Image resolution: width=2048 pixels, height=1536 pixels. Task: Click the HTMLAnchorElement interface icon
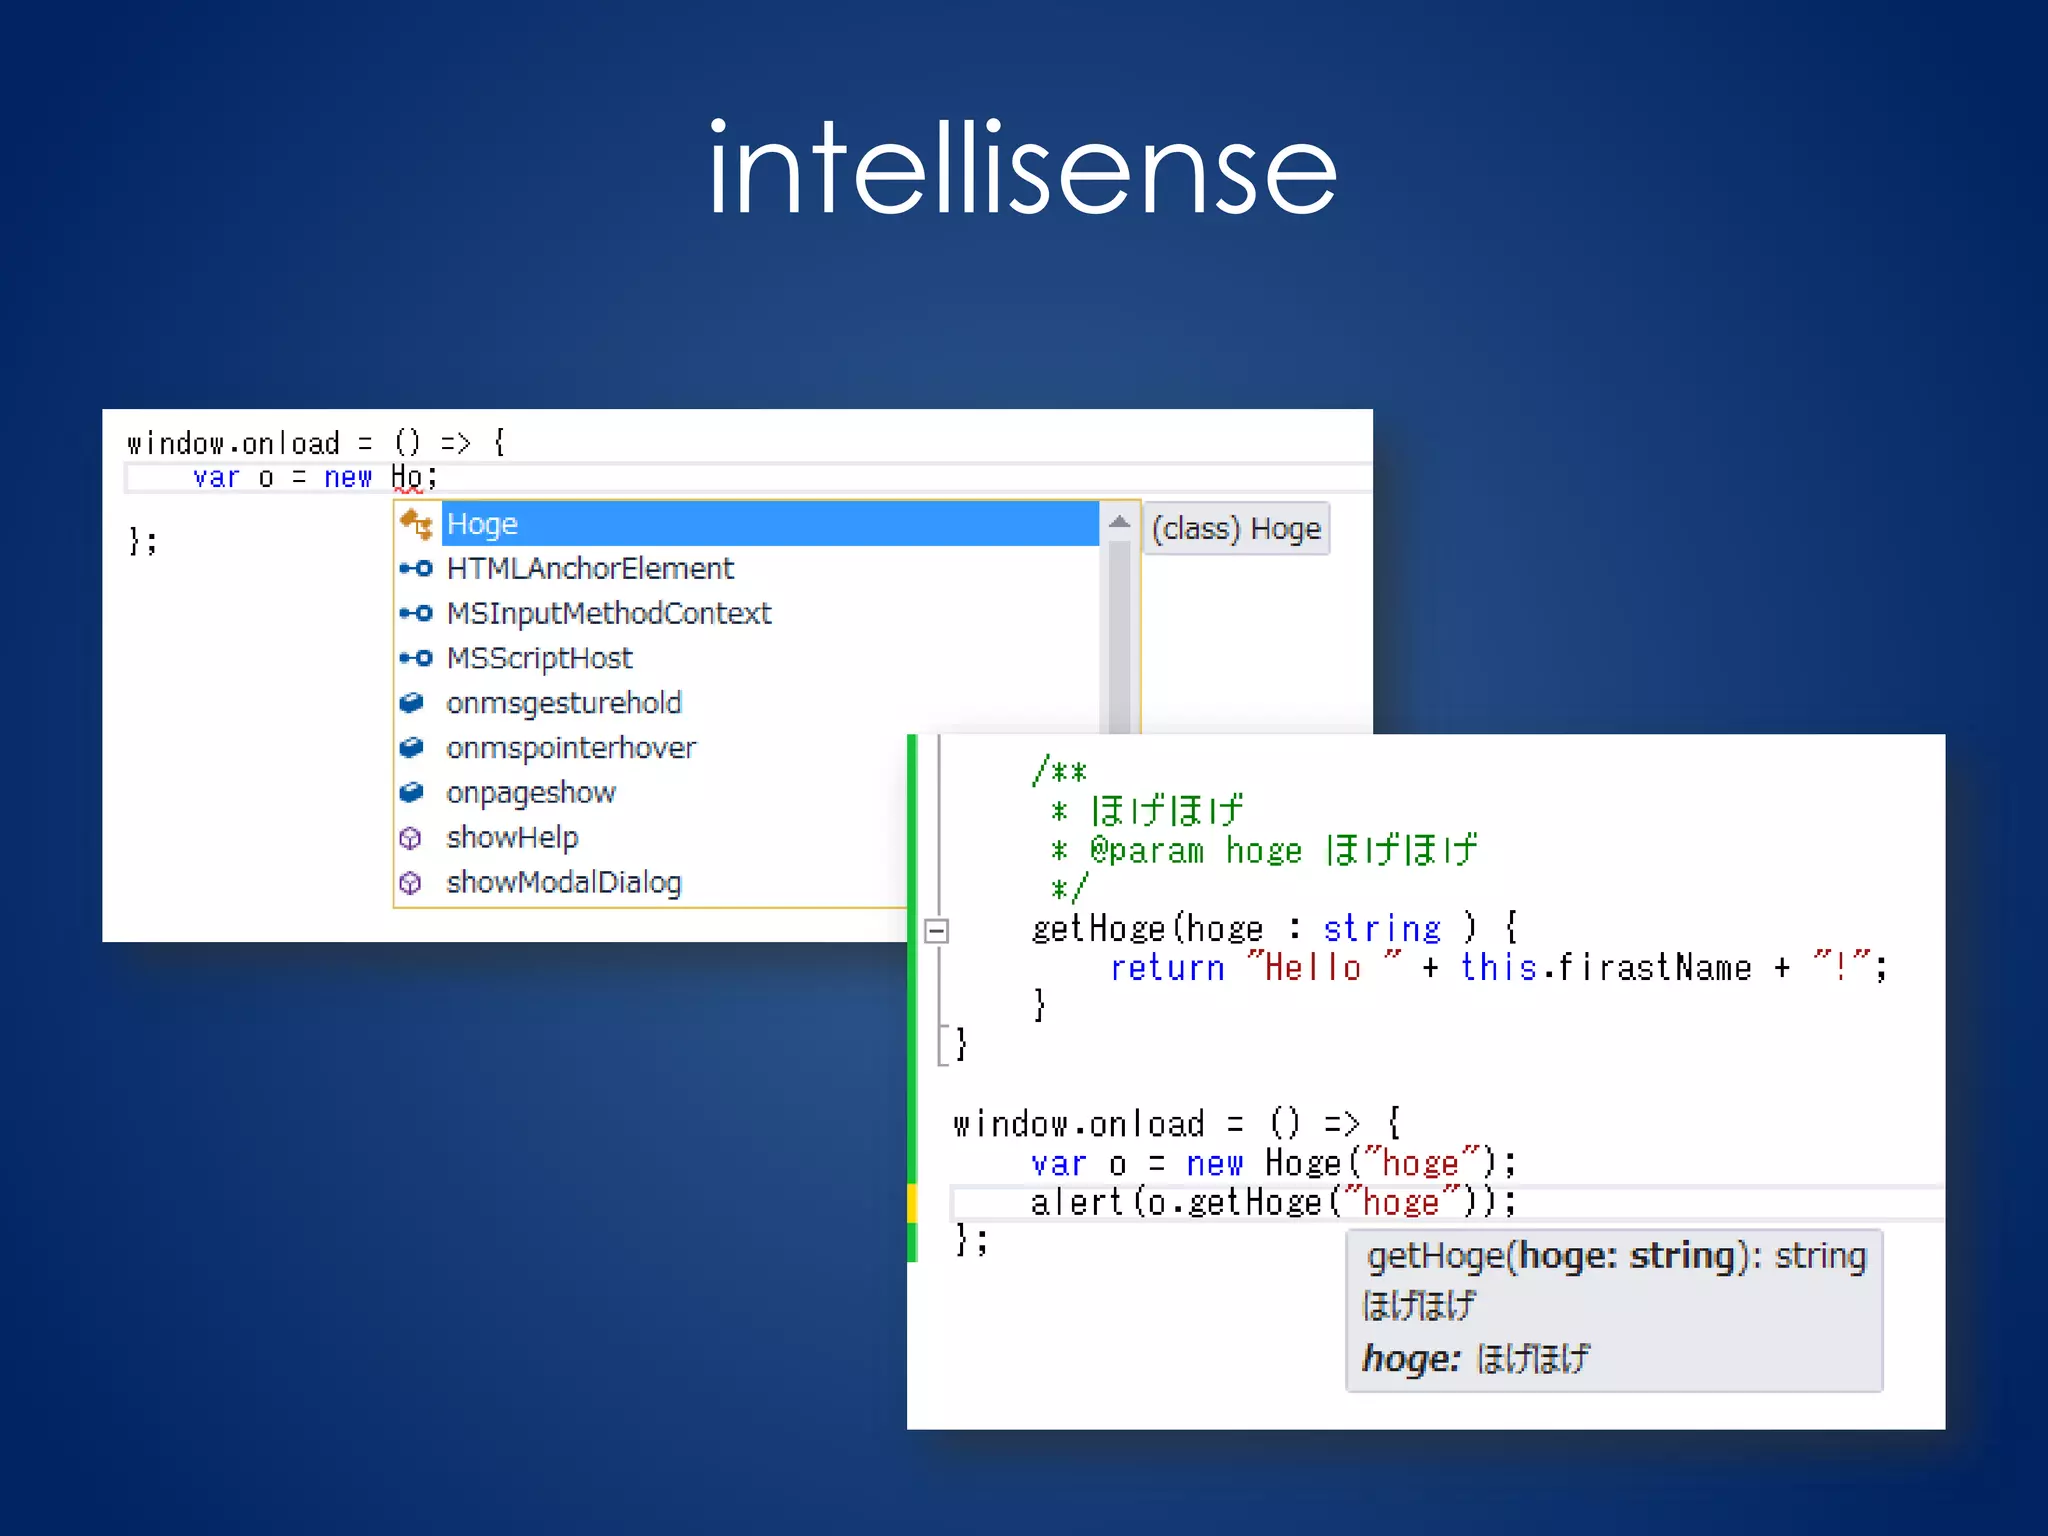(416, 569)
